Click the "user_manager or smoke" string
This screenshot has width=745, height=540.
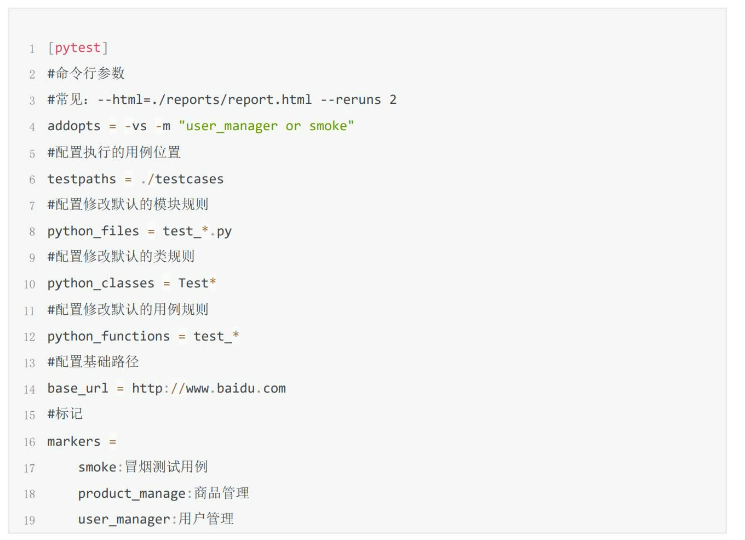266,126
